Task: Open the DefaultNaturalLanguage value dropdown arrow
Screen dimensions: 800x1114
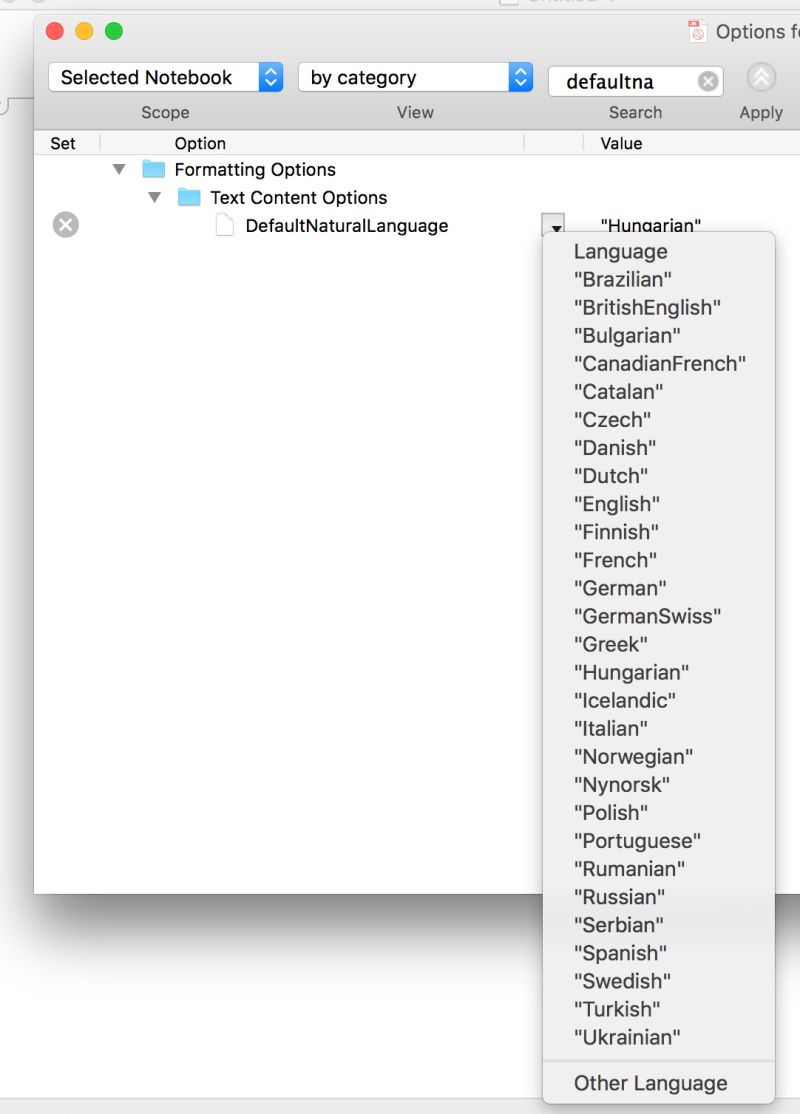Action: pos(555,226)
